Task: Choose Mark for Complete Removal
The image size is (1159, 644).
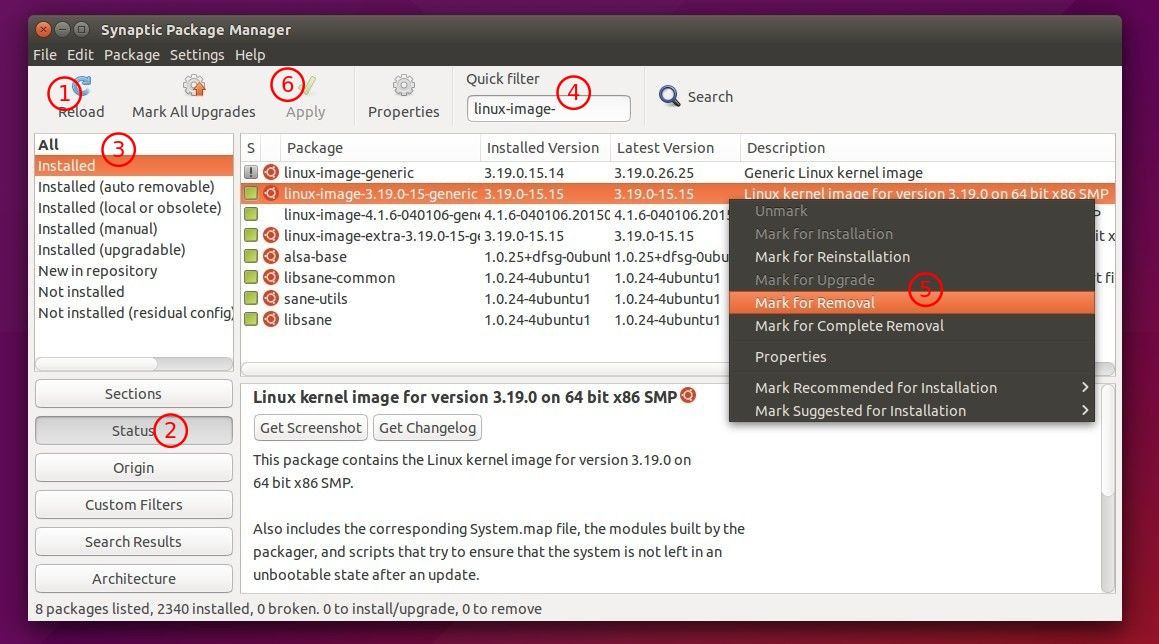Action: coord(911,325)
